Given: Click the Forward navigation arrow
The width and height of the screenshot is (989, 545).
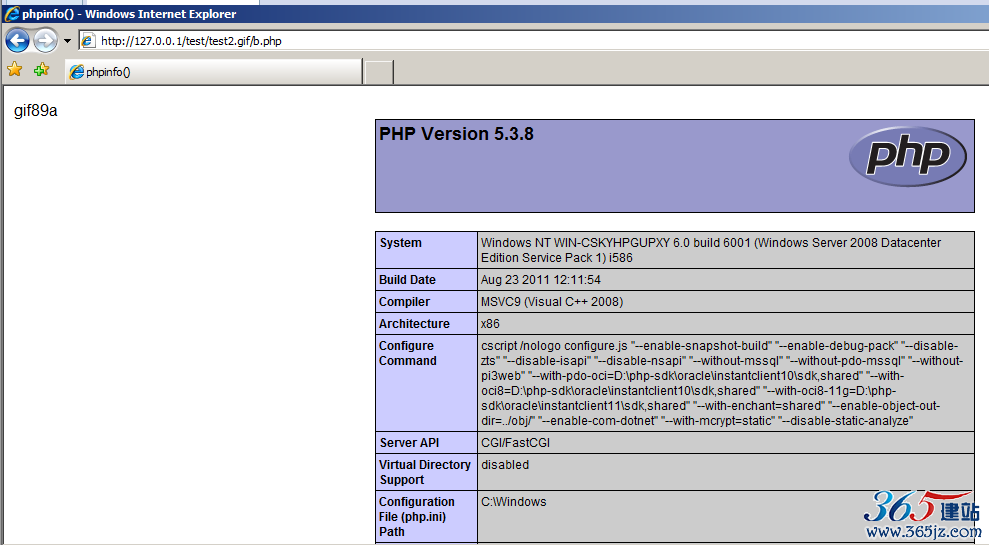Looking at the screenshot, I should tap(45, 41).
